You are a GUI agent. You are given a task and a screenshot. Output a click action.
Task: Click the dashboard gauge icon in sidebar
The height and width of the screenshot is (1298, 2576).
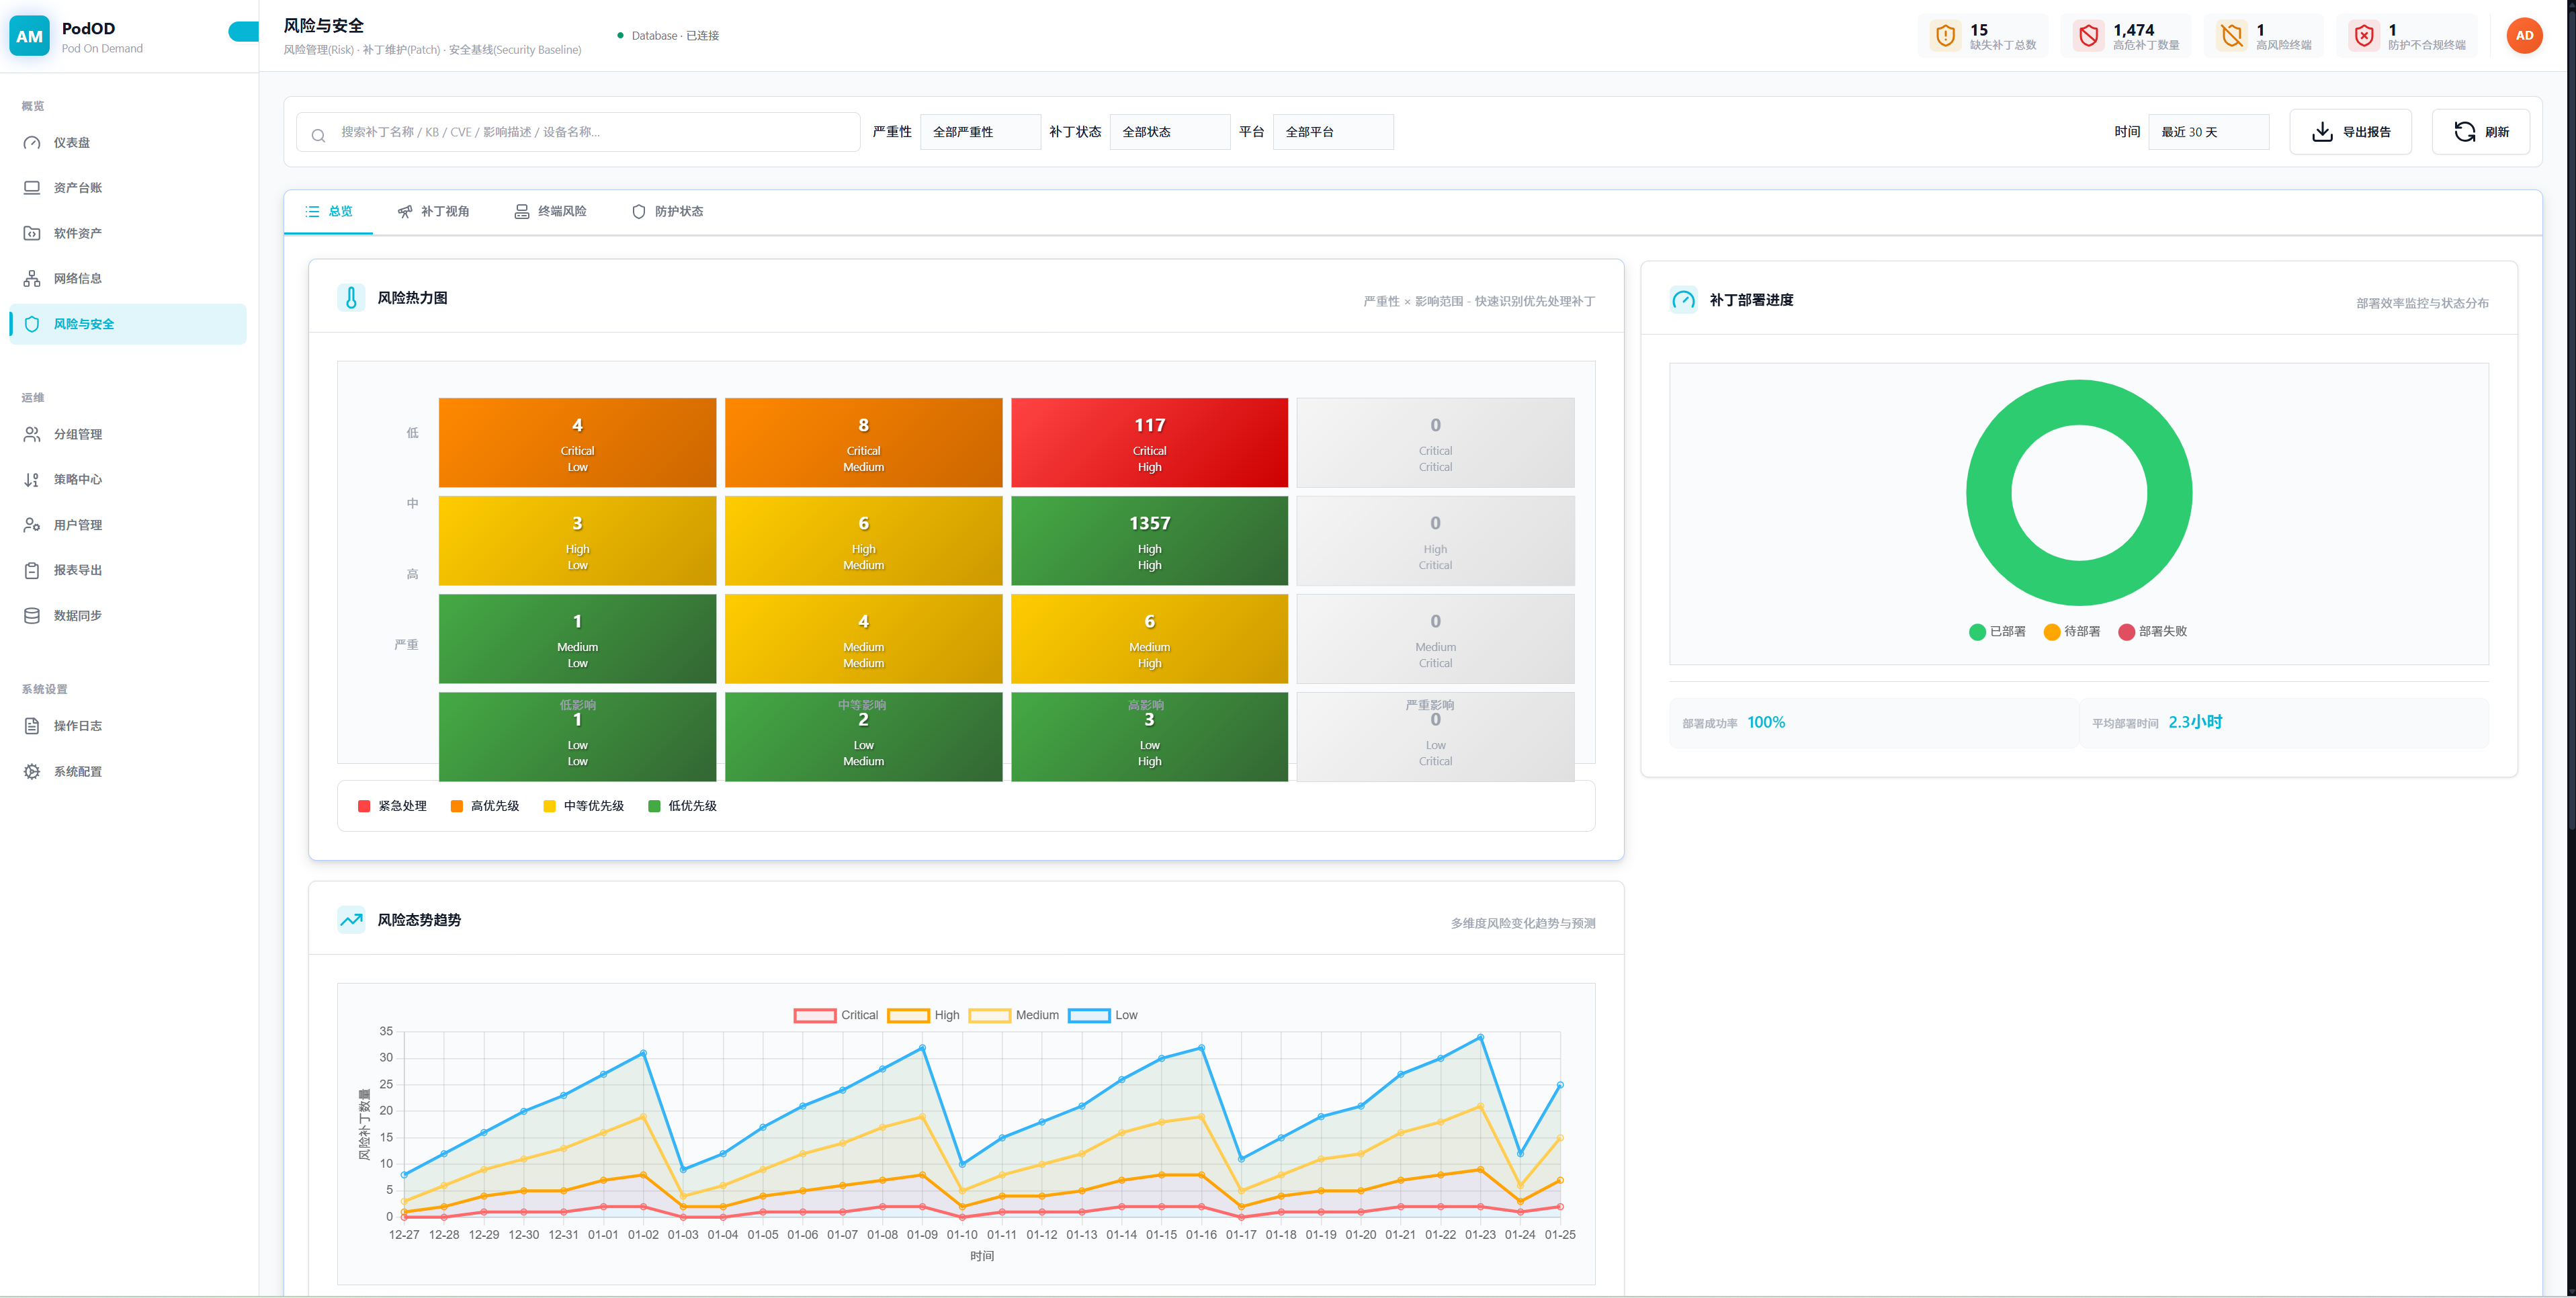32,143
